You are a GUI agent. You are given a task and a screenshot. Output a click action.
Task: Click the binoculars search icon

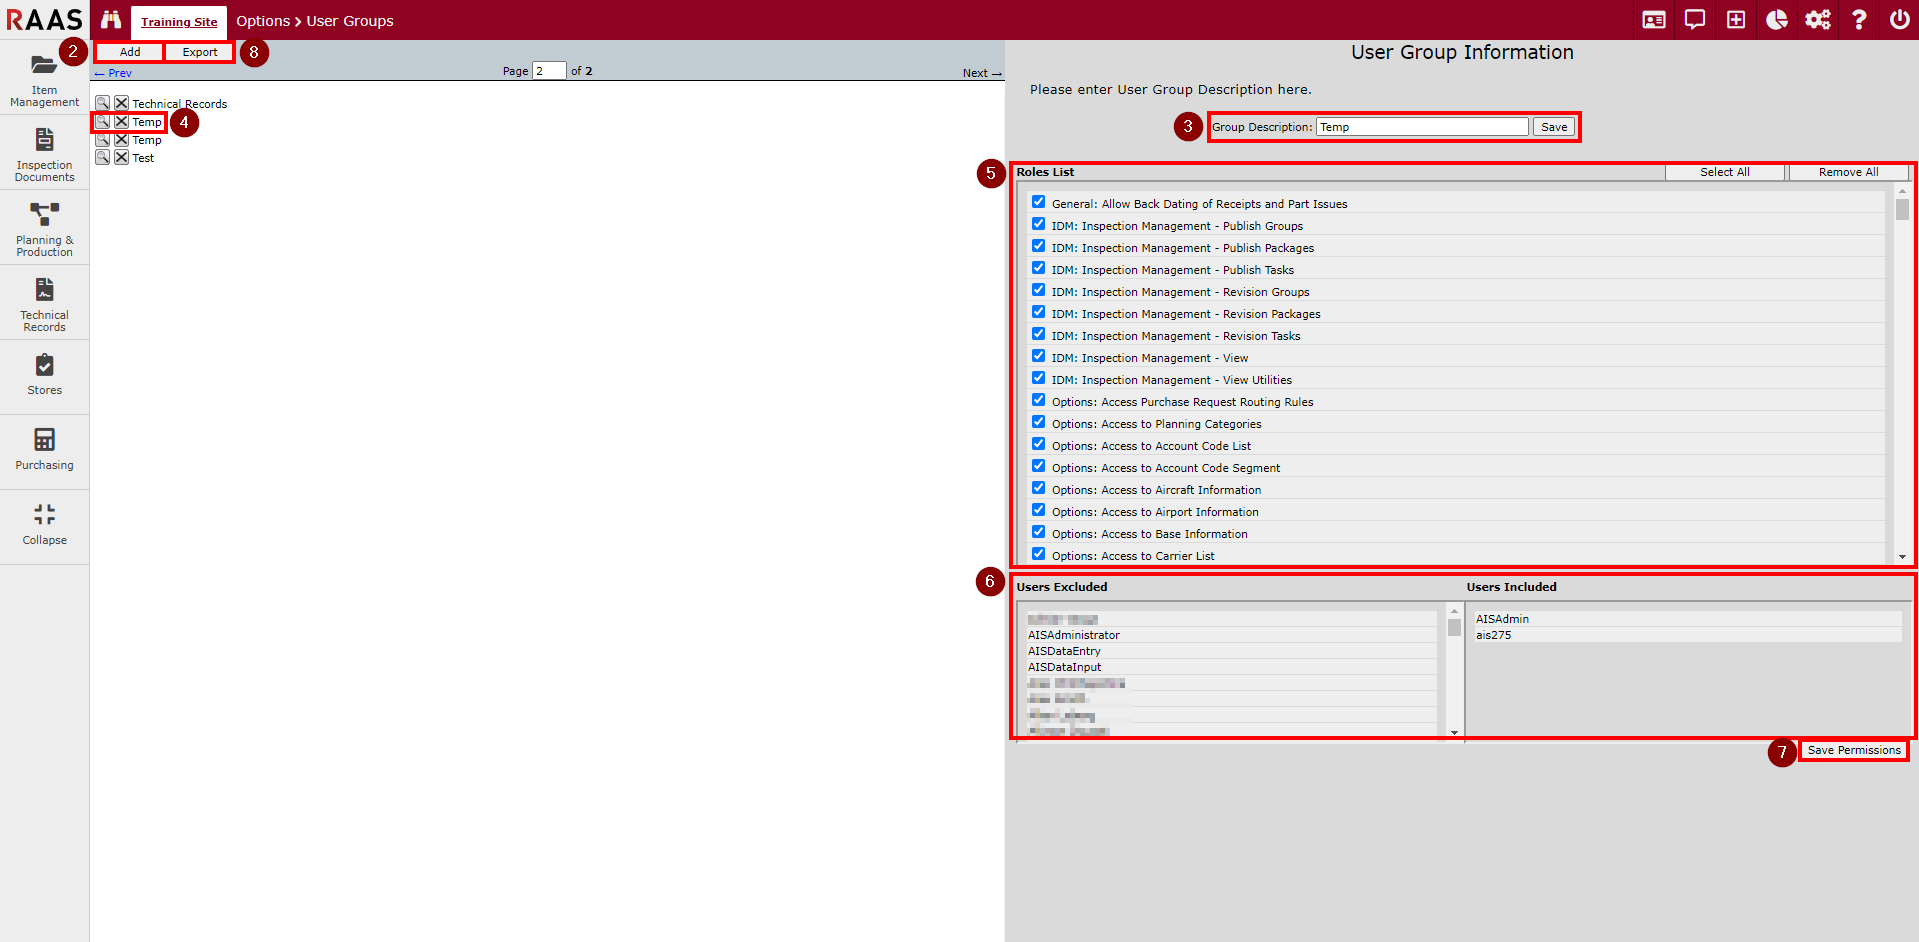111,20
